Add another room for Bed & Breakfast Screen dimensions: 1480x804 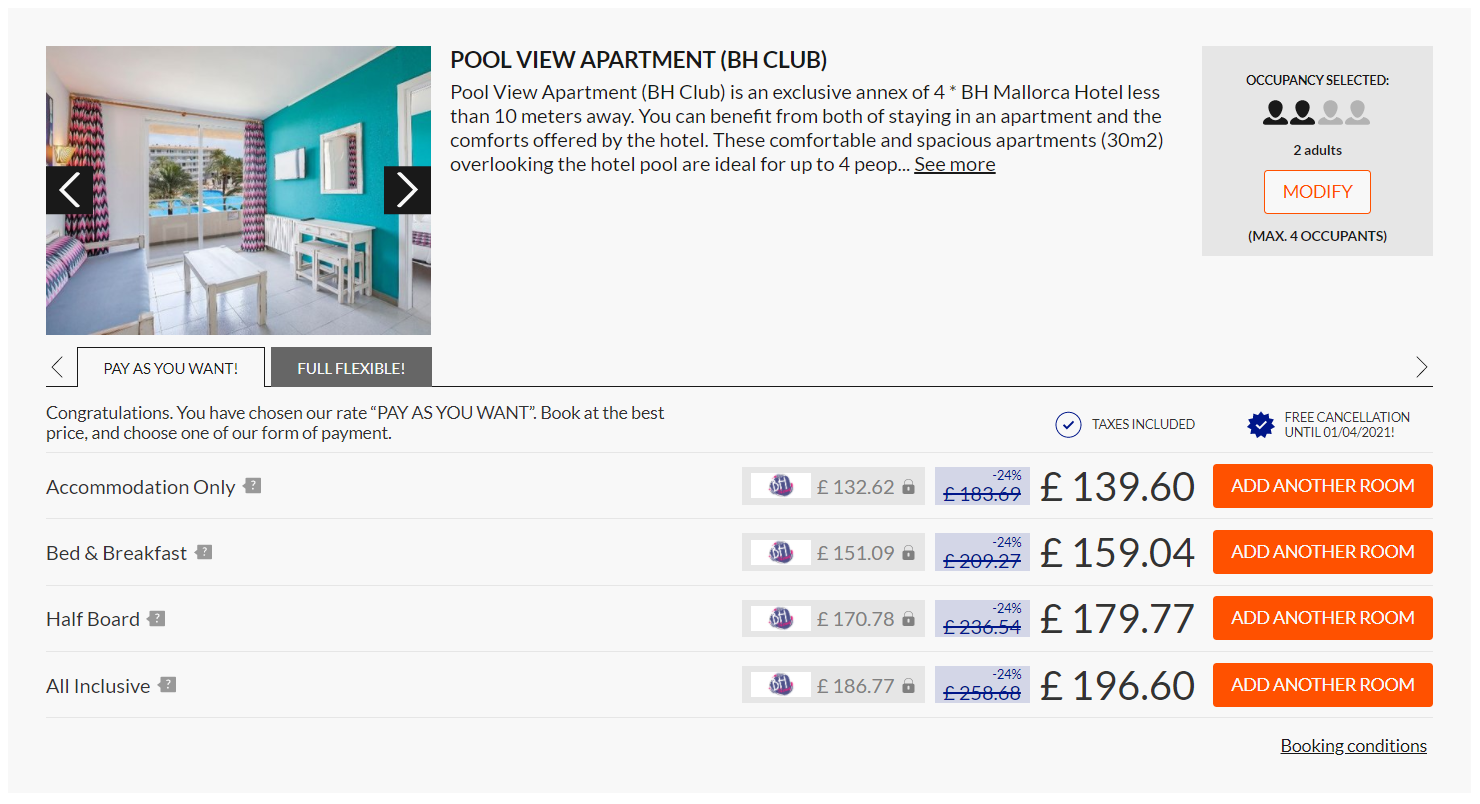pos(1322,552)
